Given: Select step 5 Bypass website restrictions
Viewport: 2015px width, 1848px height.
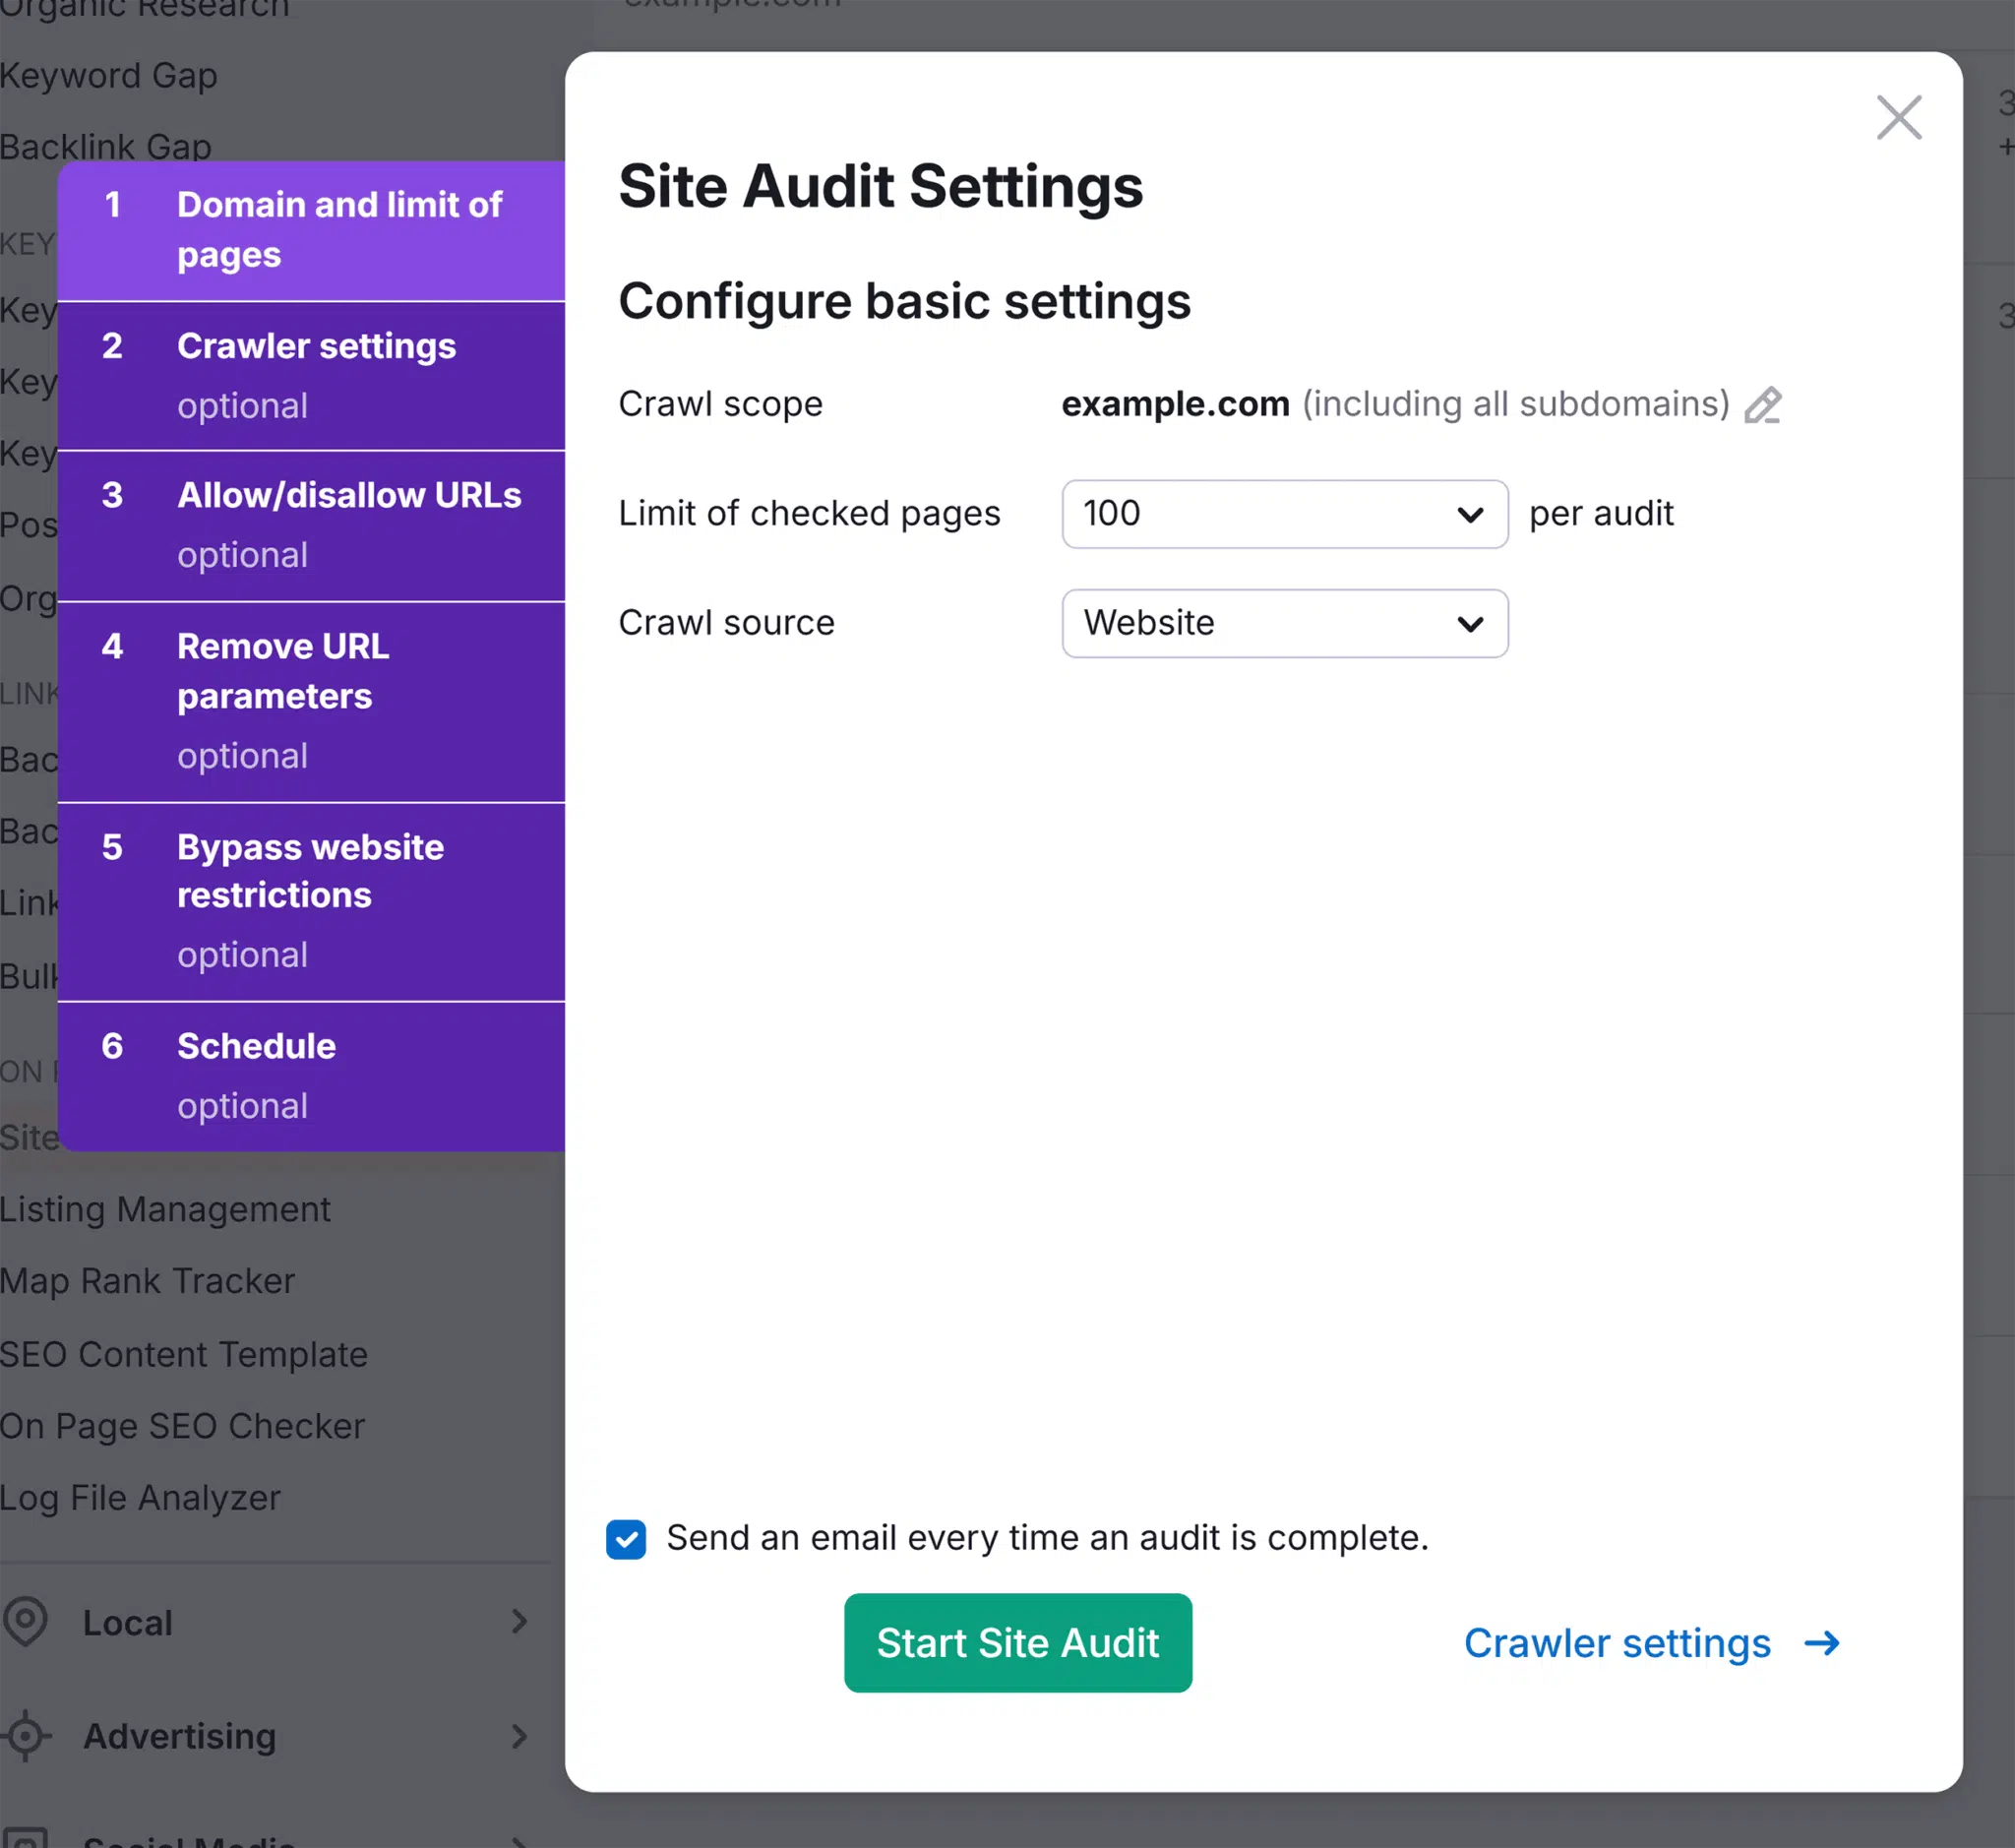Looking at the screenshot, I should (311, 902).
